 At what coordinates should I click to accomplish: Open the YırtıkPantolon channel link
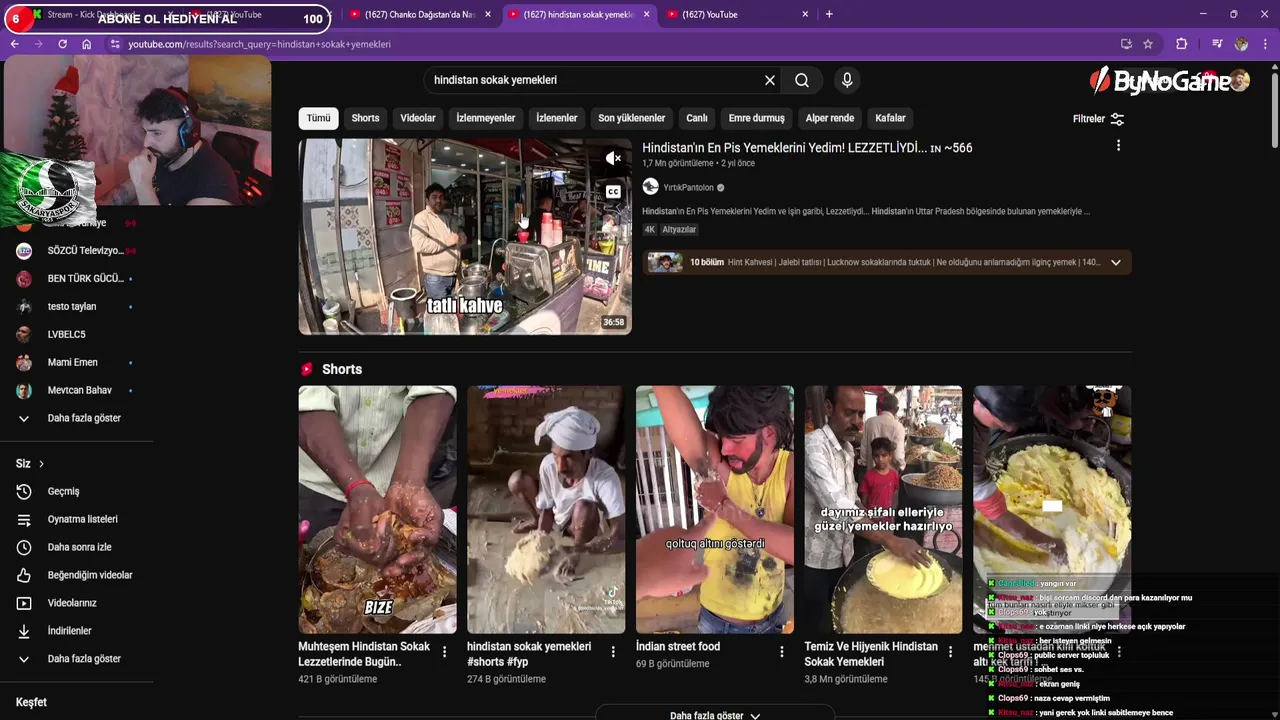click(688, 187)
